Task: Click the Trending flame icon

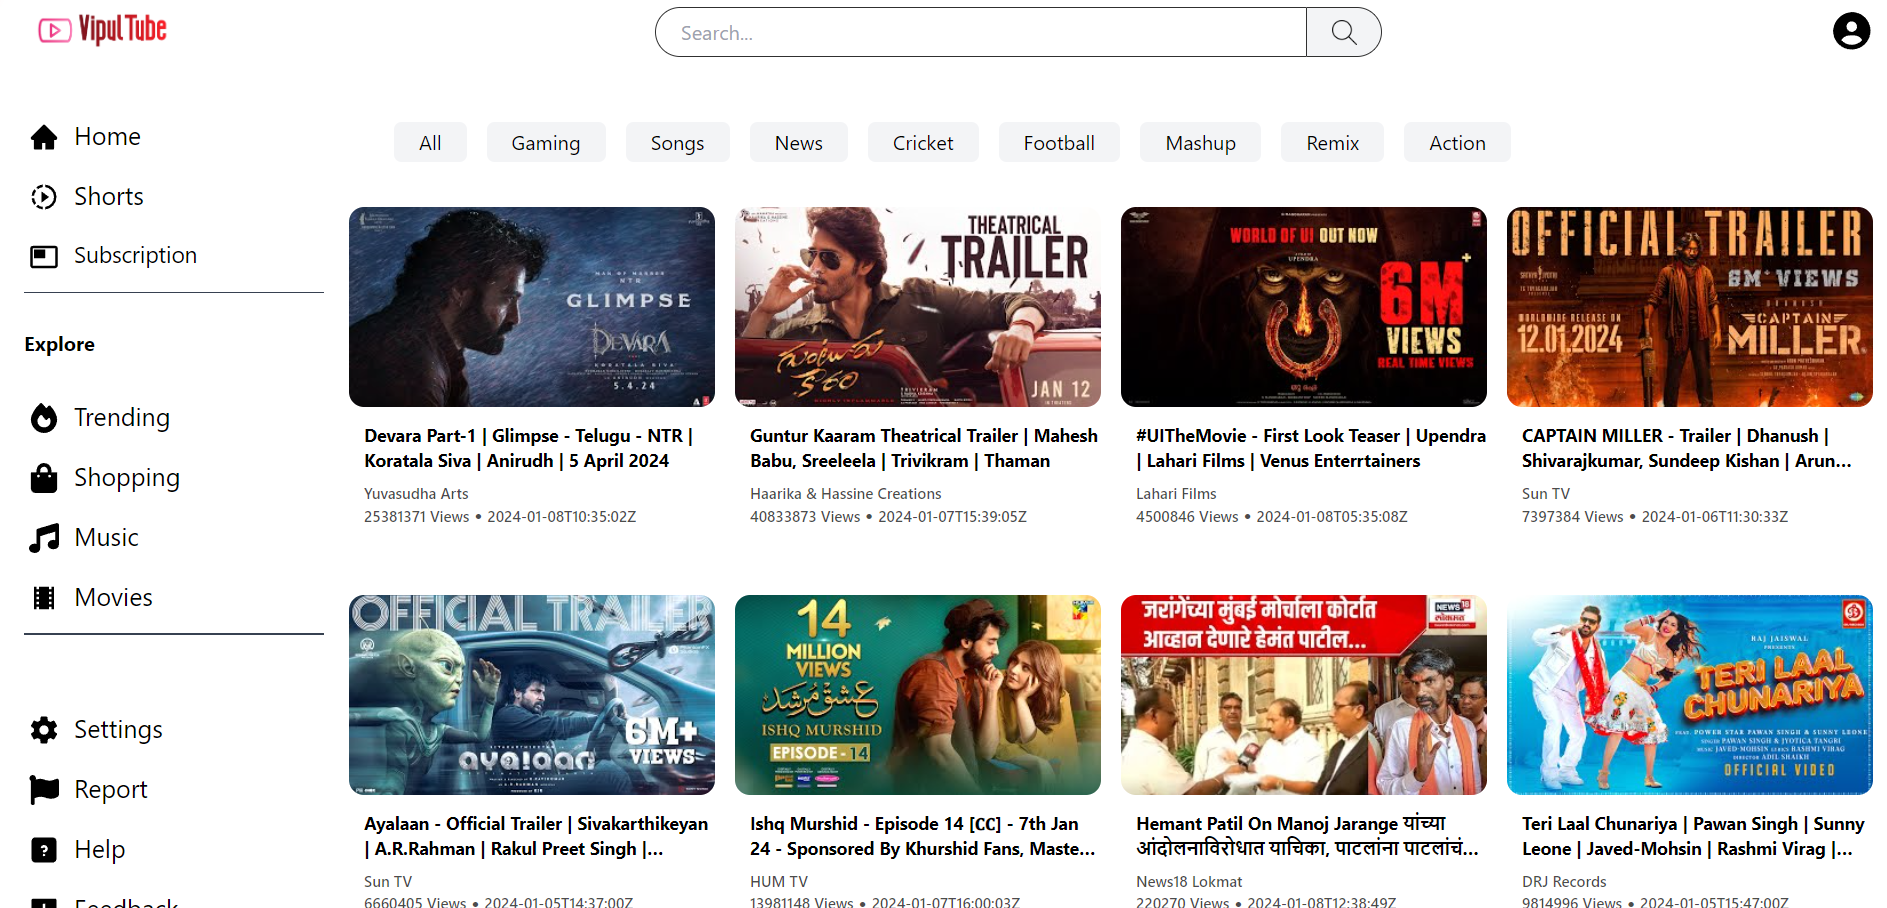Action: [44, 418]
